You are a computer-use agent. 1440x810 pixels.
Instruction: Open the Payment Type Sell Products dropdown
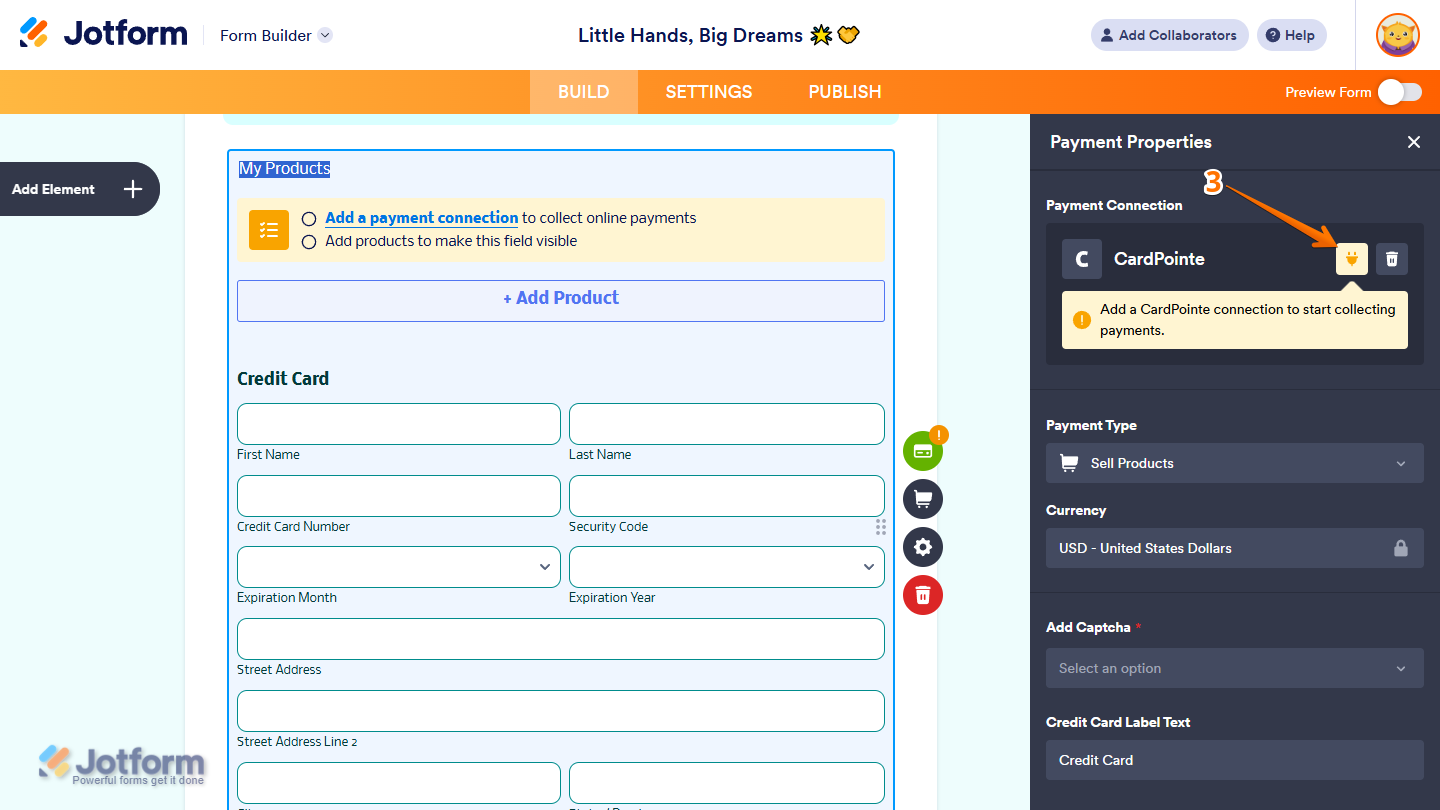click(x=1235, y=463)
